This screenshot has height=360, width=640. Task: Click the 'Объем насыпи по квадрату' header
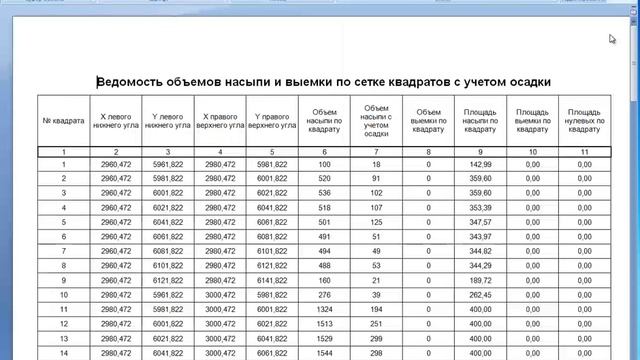click(324, 121)
